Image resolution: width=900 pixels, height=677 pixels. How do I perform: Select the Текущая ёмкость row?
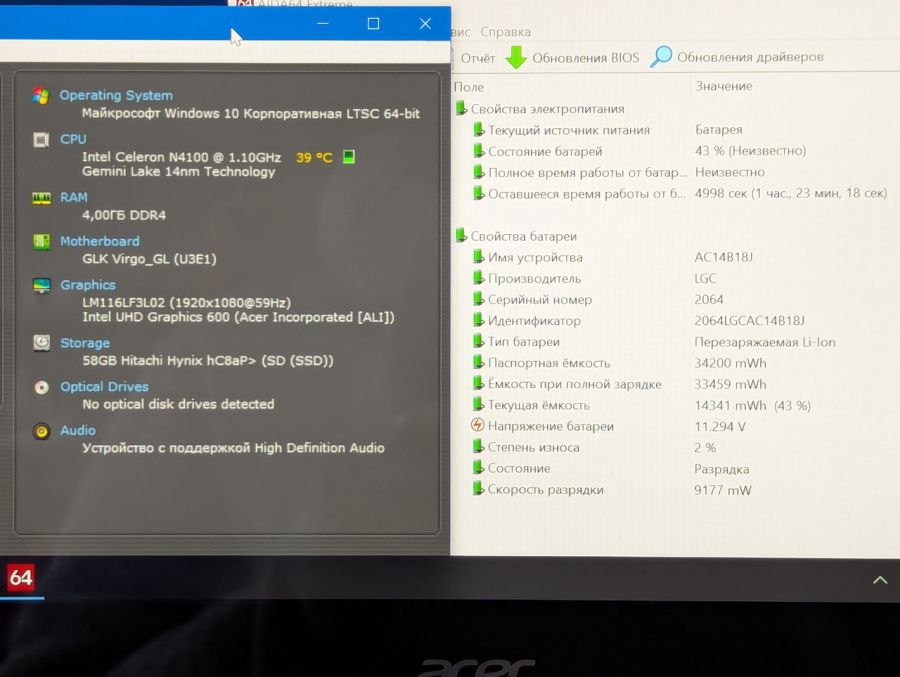coord(642,405)
